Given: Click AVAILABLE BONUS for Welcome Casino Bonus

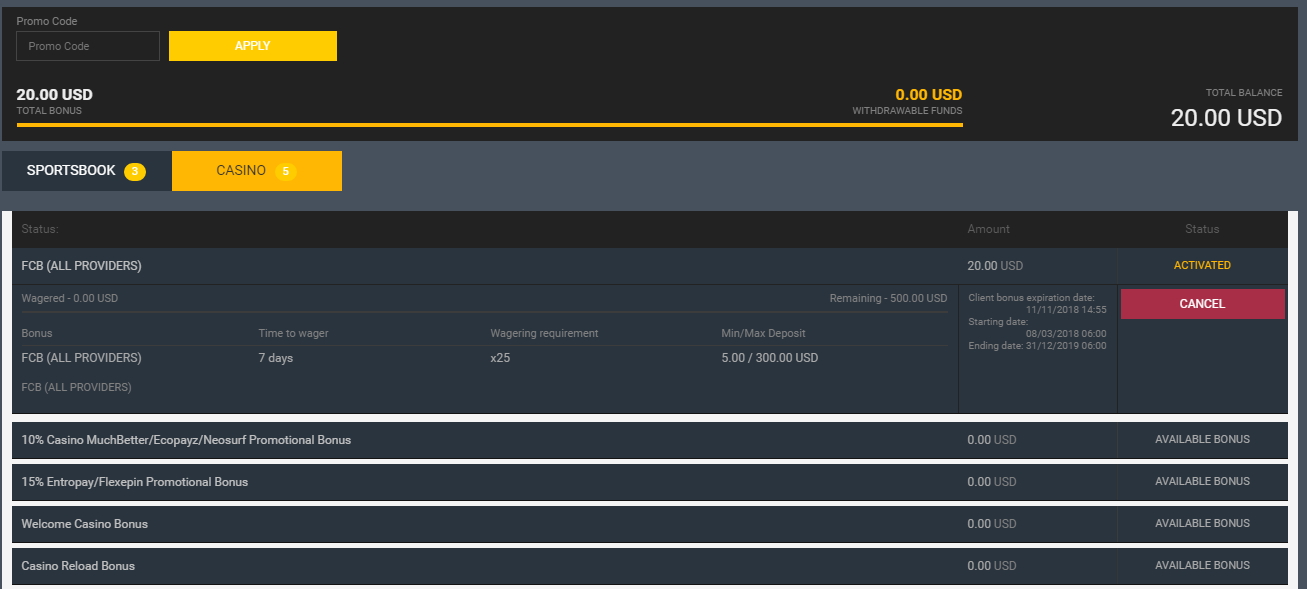Looking at the screenshot, I should point(1202,524).
